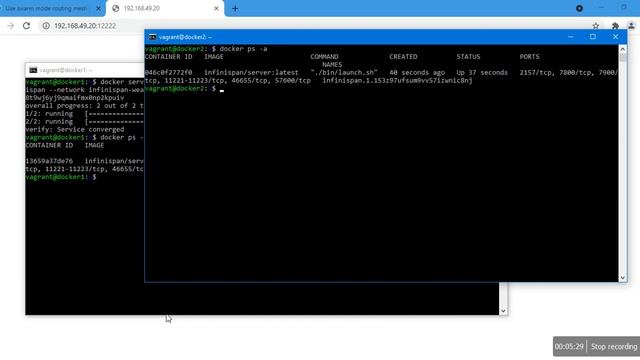This screenshot has height=360, width=640.
Task: Open a new browser tab
Action: (235, 8)
